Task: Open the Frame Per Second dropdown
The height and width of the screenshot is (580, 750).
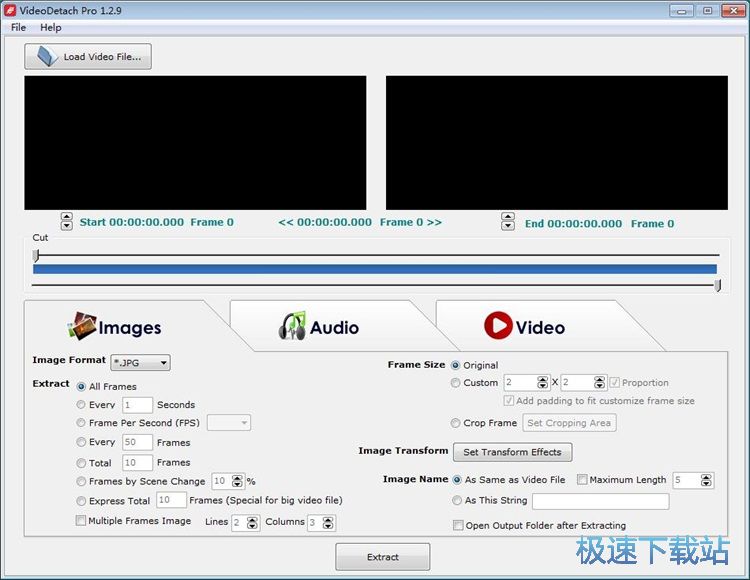Action: pyautogui.click(x=229, y=423)
